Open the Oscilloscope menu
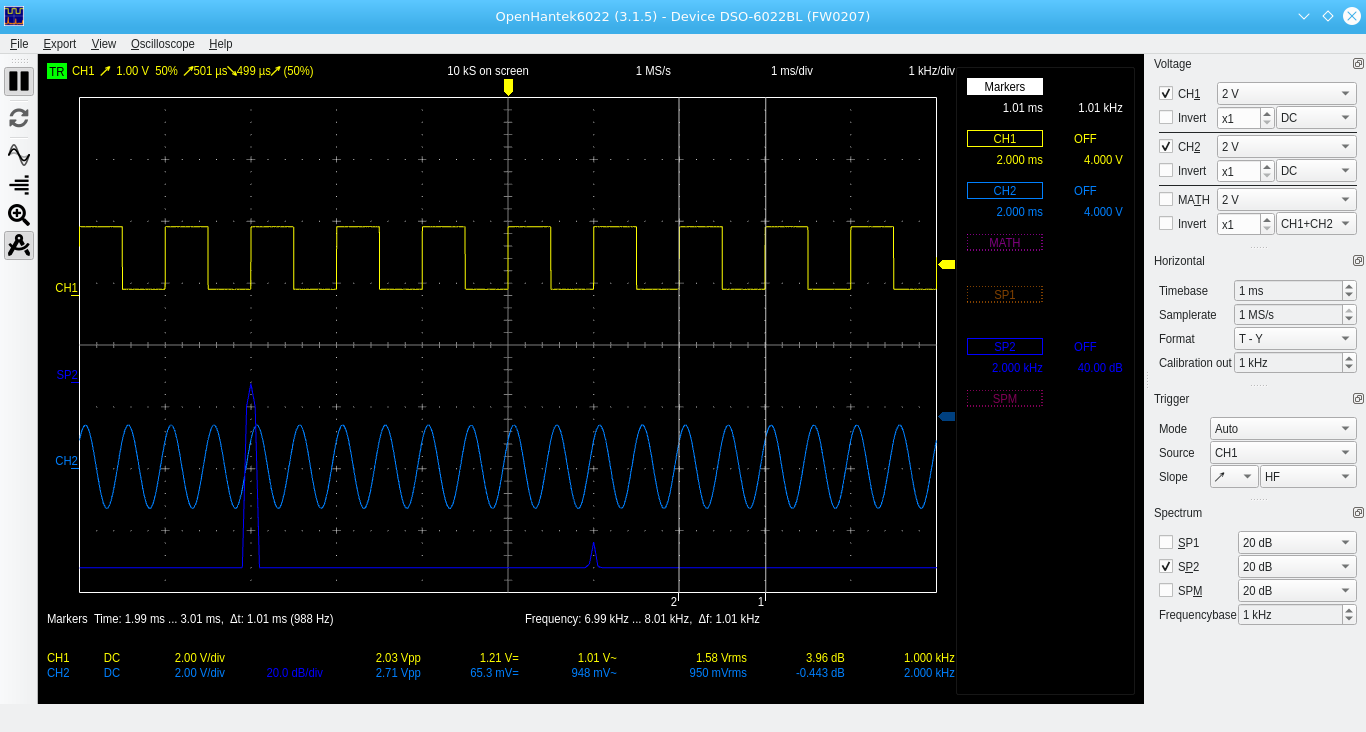 [162, 43]
